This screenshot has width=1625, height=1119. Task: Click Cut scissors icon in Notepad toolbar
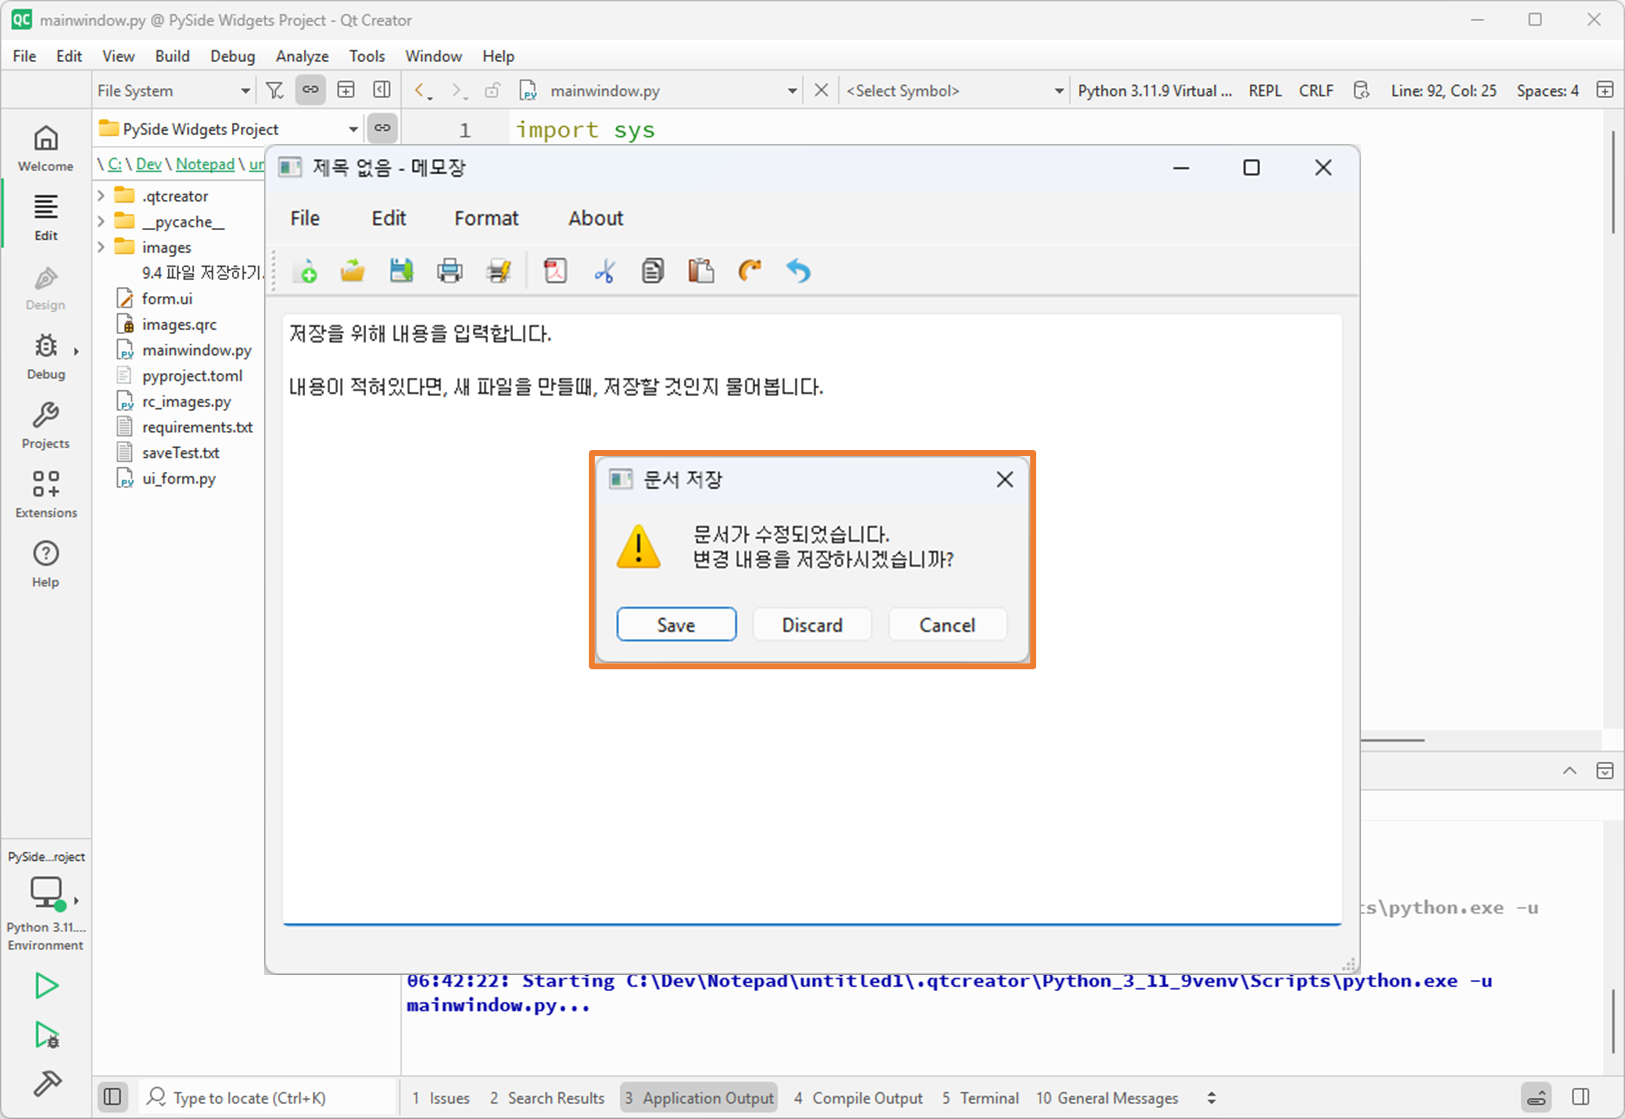point(604,271)
